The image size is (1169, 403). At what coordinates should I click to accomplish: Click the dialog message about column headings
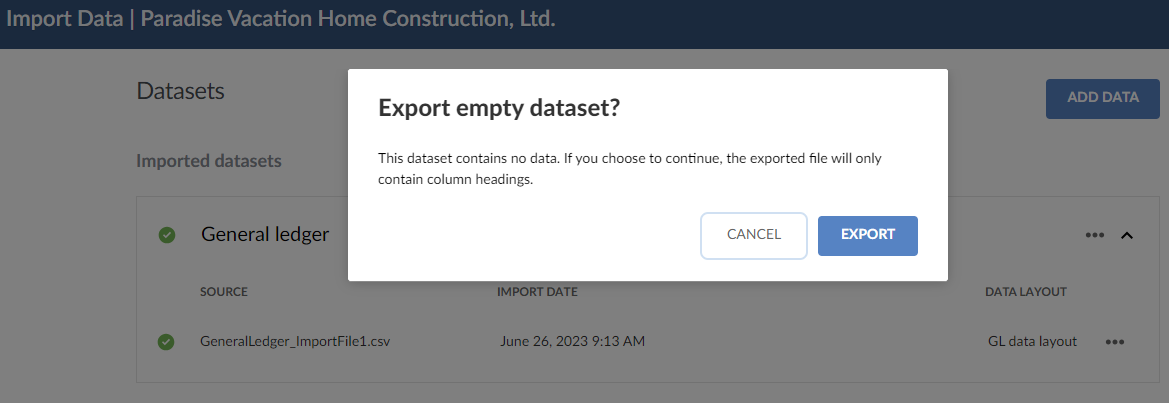[630, 169]
